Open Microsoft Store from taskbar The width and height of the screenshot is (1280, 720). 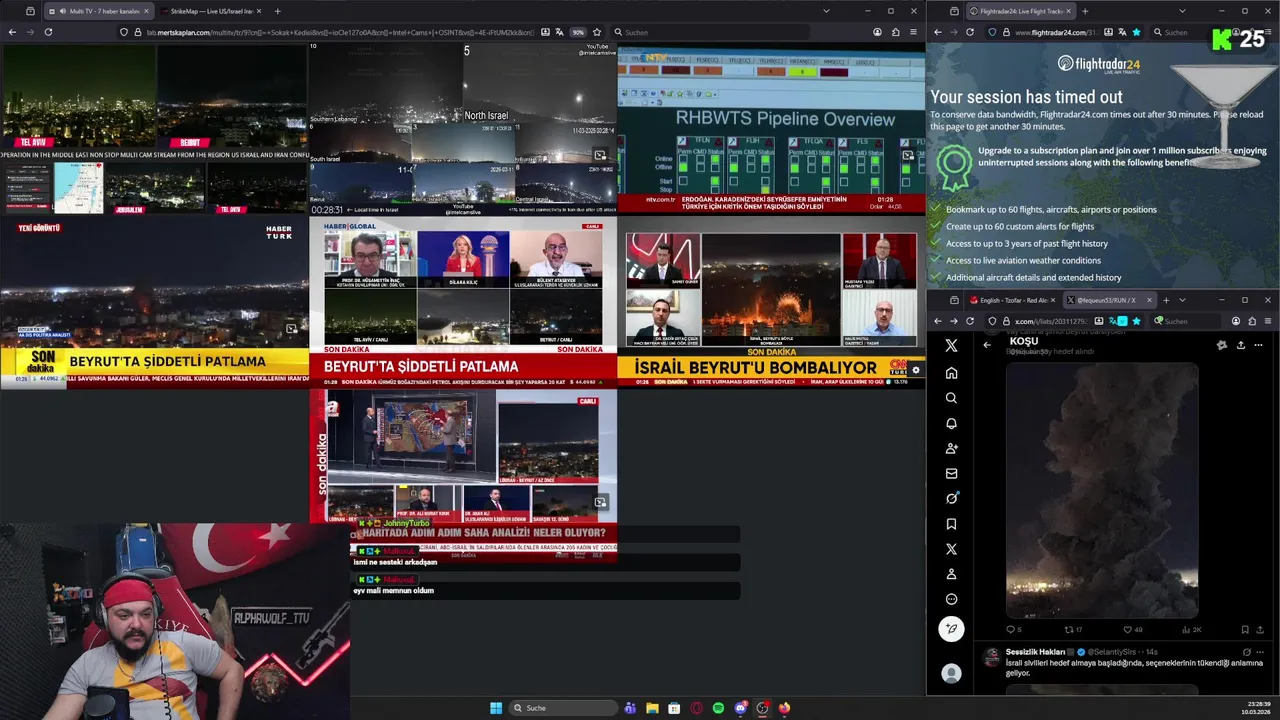point(674,708)
